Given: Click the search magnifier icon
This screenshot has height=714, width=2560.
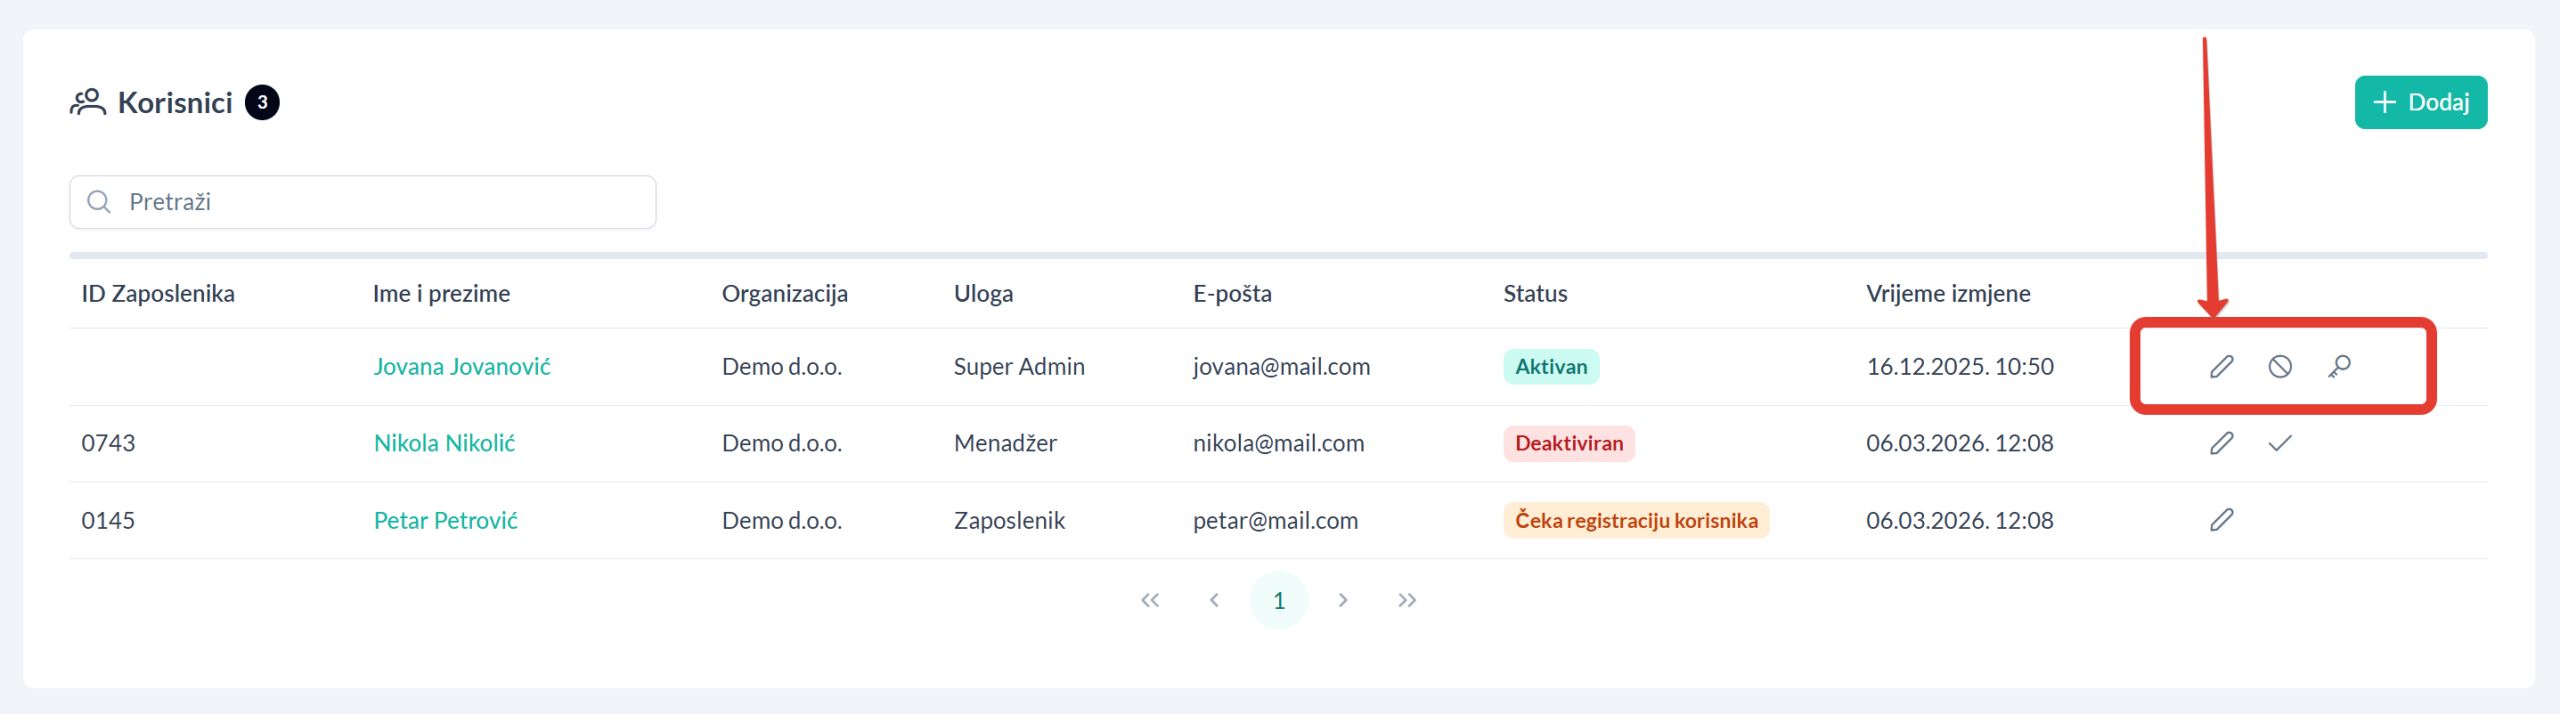Looking at the screenshot, I should (99, 202).
